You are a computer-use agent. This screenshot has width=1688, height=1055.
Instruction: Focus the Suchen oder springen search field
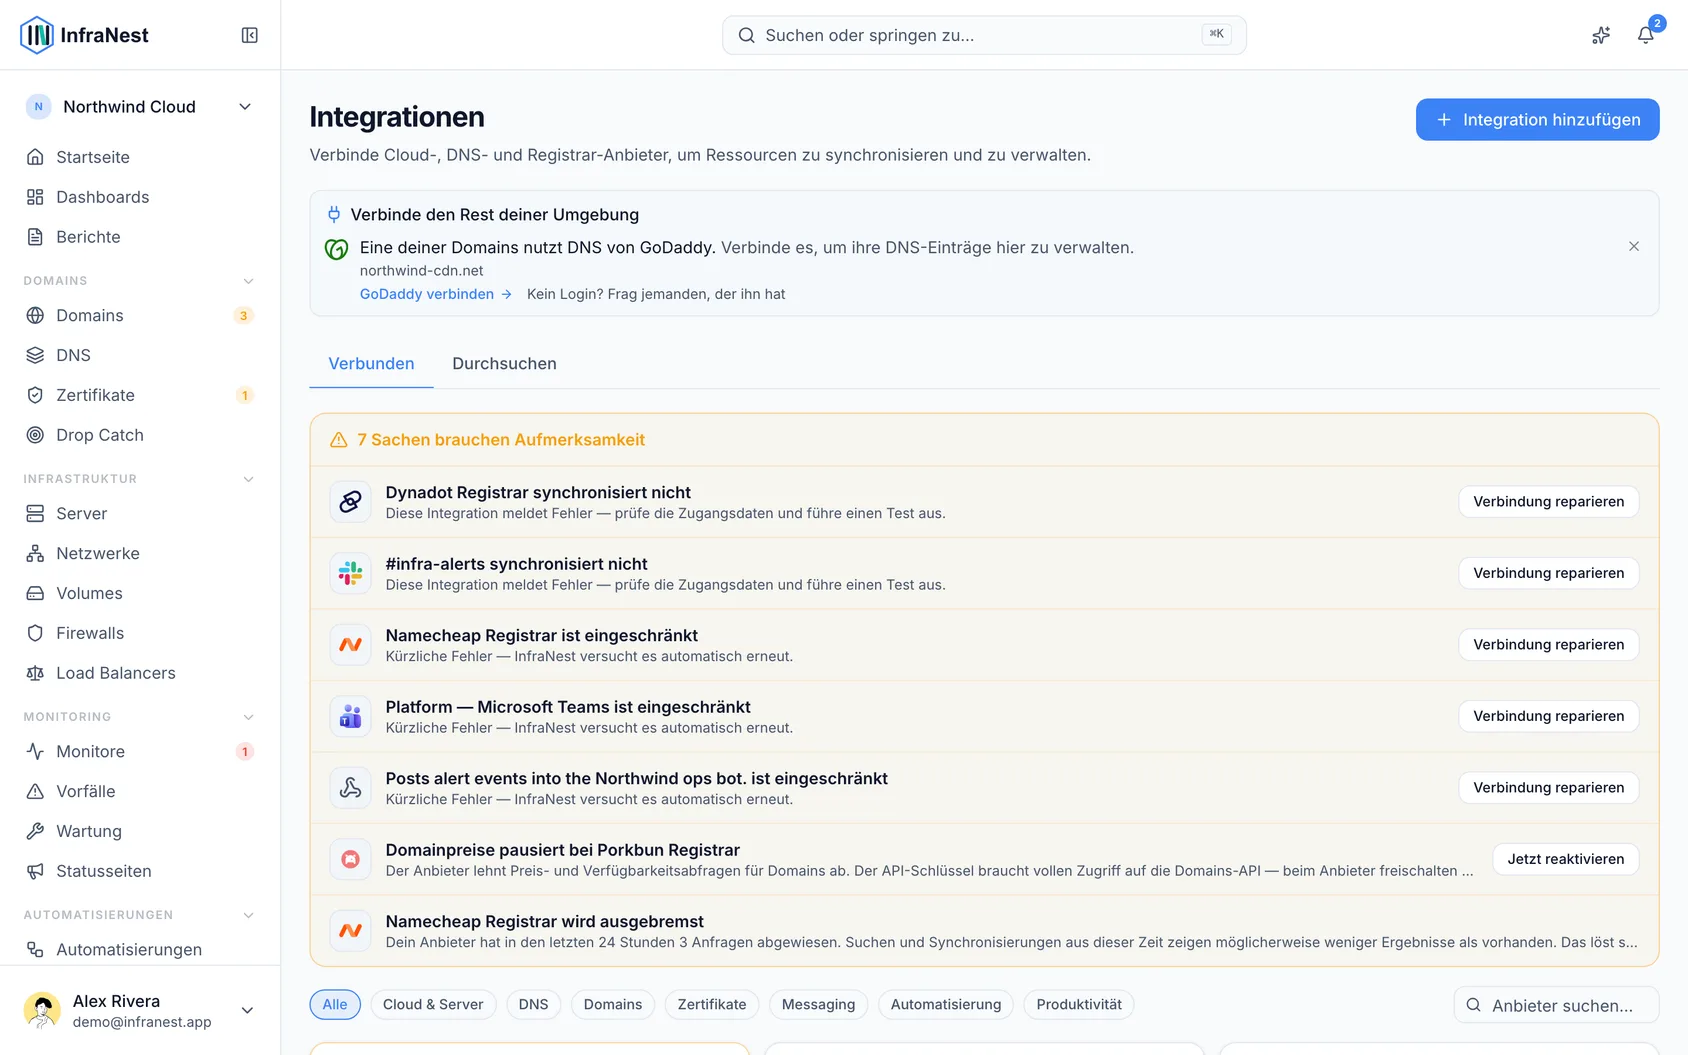click(x=984, y=35)
